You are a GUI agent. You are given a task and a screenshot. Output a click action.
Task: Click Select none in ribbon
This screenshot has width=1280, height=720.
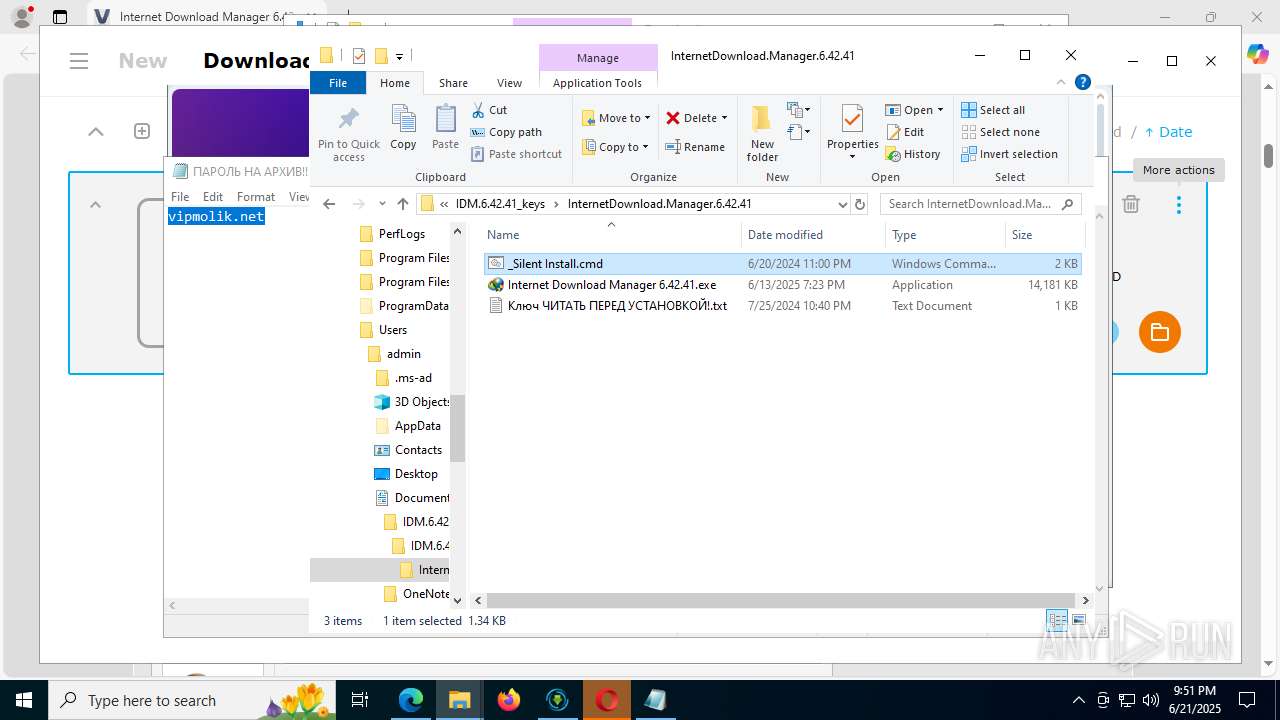tap(1000, 132)
